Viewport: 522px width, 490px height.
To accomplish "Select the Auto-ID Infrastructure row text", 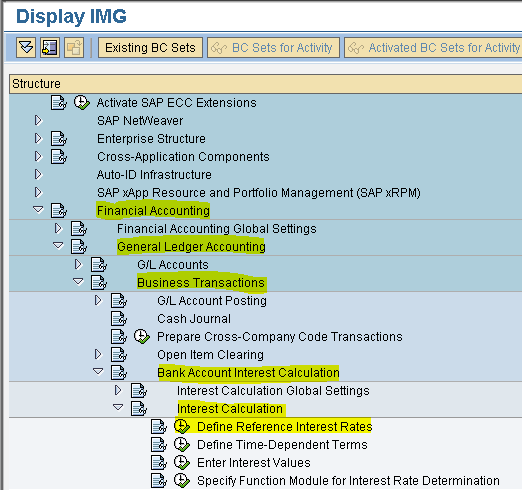I will [154, 175].
